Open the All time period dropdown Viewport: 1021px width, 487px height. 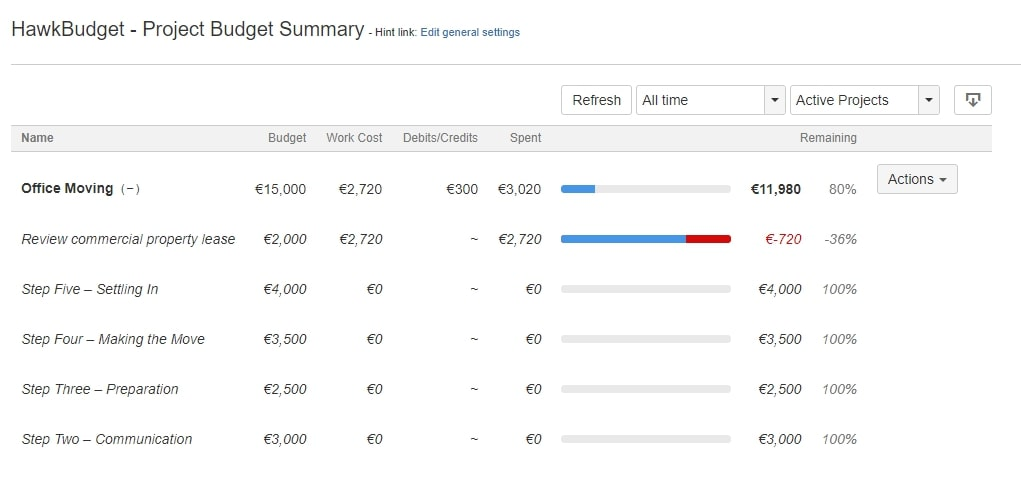[710, 100]
